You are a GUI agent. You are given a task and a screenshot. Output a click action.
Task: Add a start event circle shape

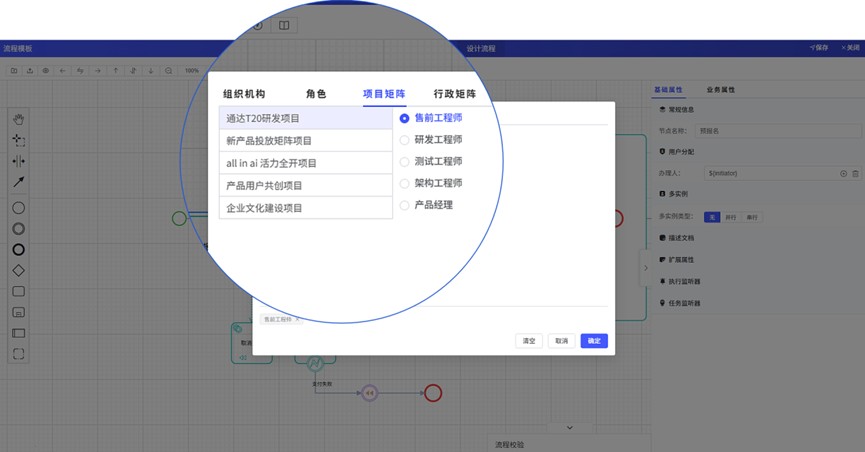18,208
